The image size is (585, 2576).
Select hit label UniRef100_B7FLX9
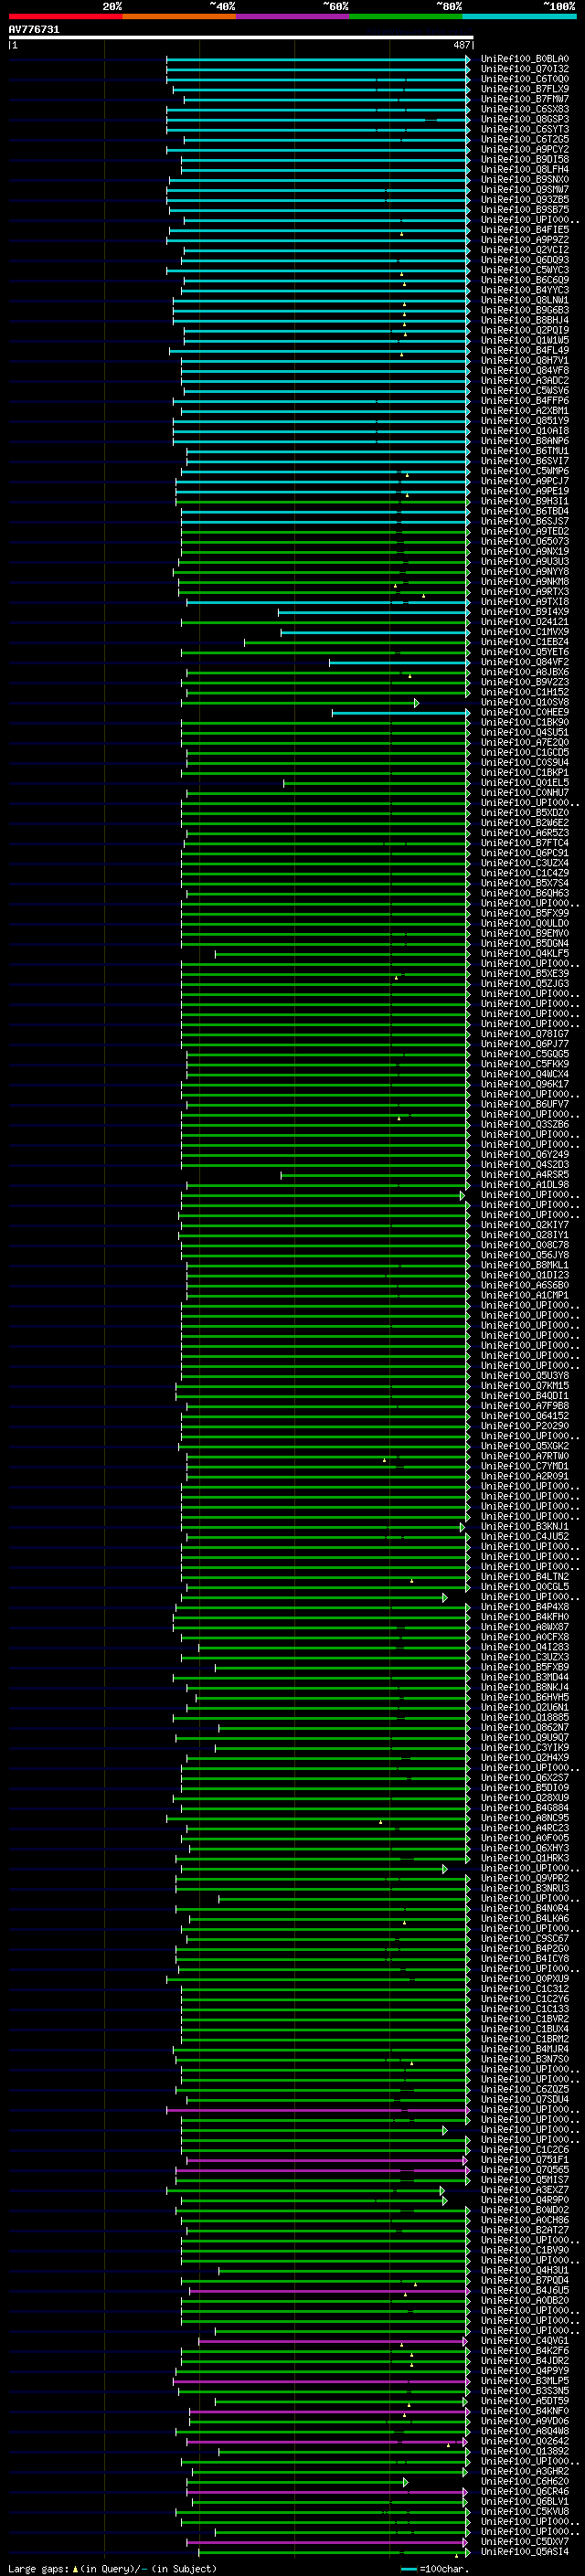click(525, 89)
